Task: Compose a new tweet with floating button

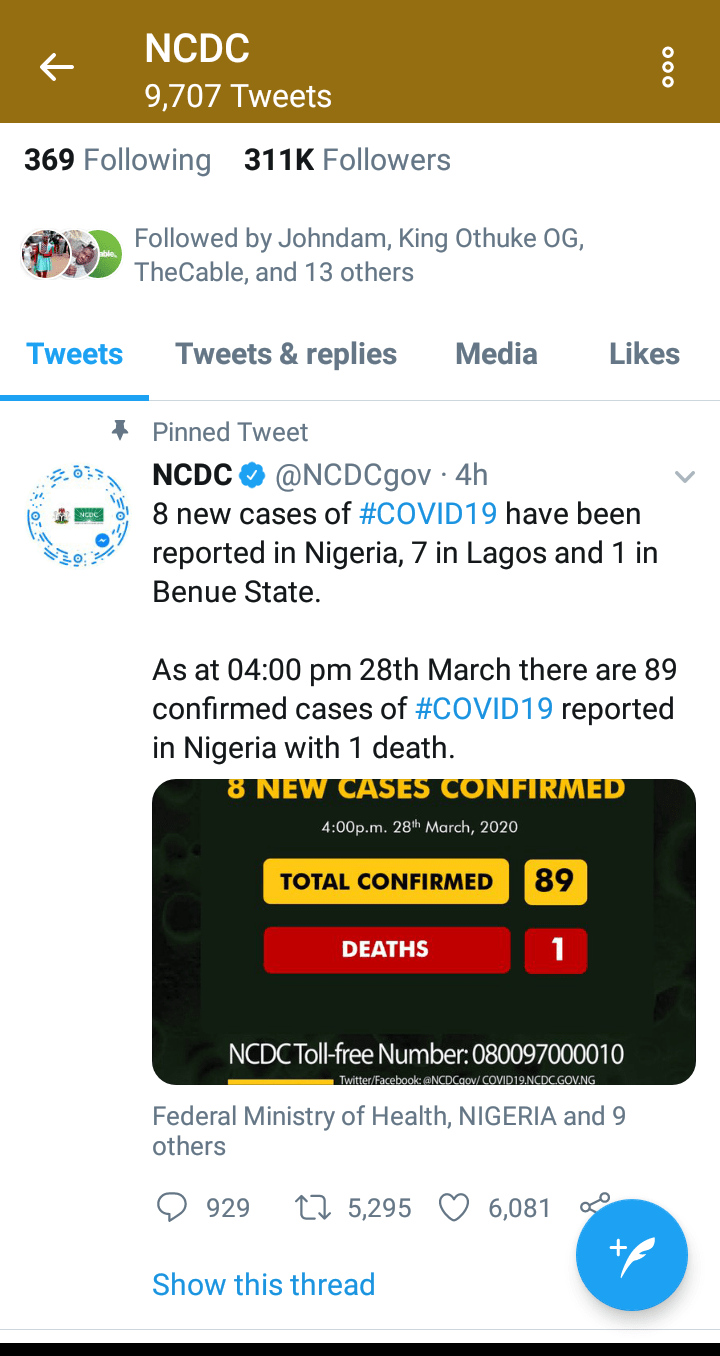Action: (632, 1254)
